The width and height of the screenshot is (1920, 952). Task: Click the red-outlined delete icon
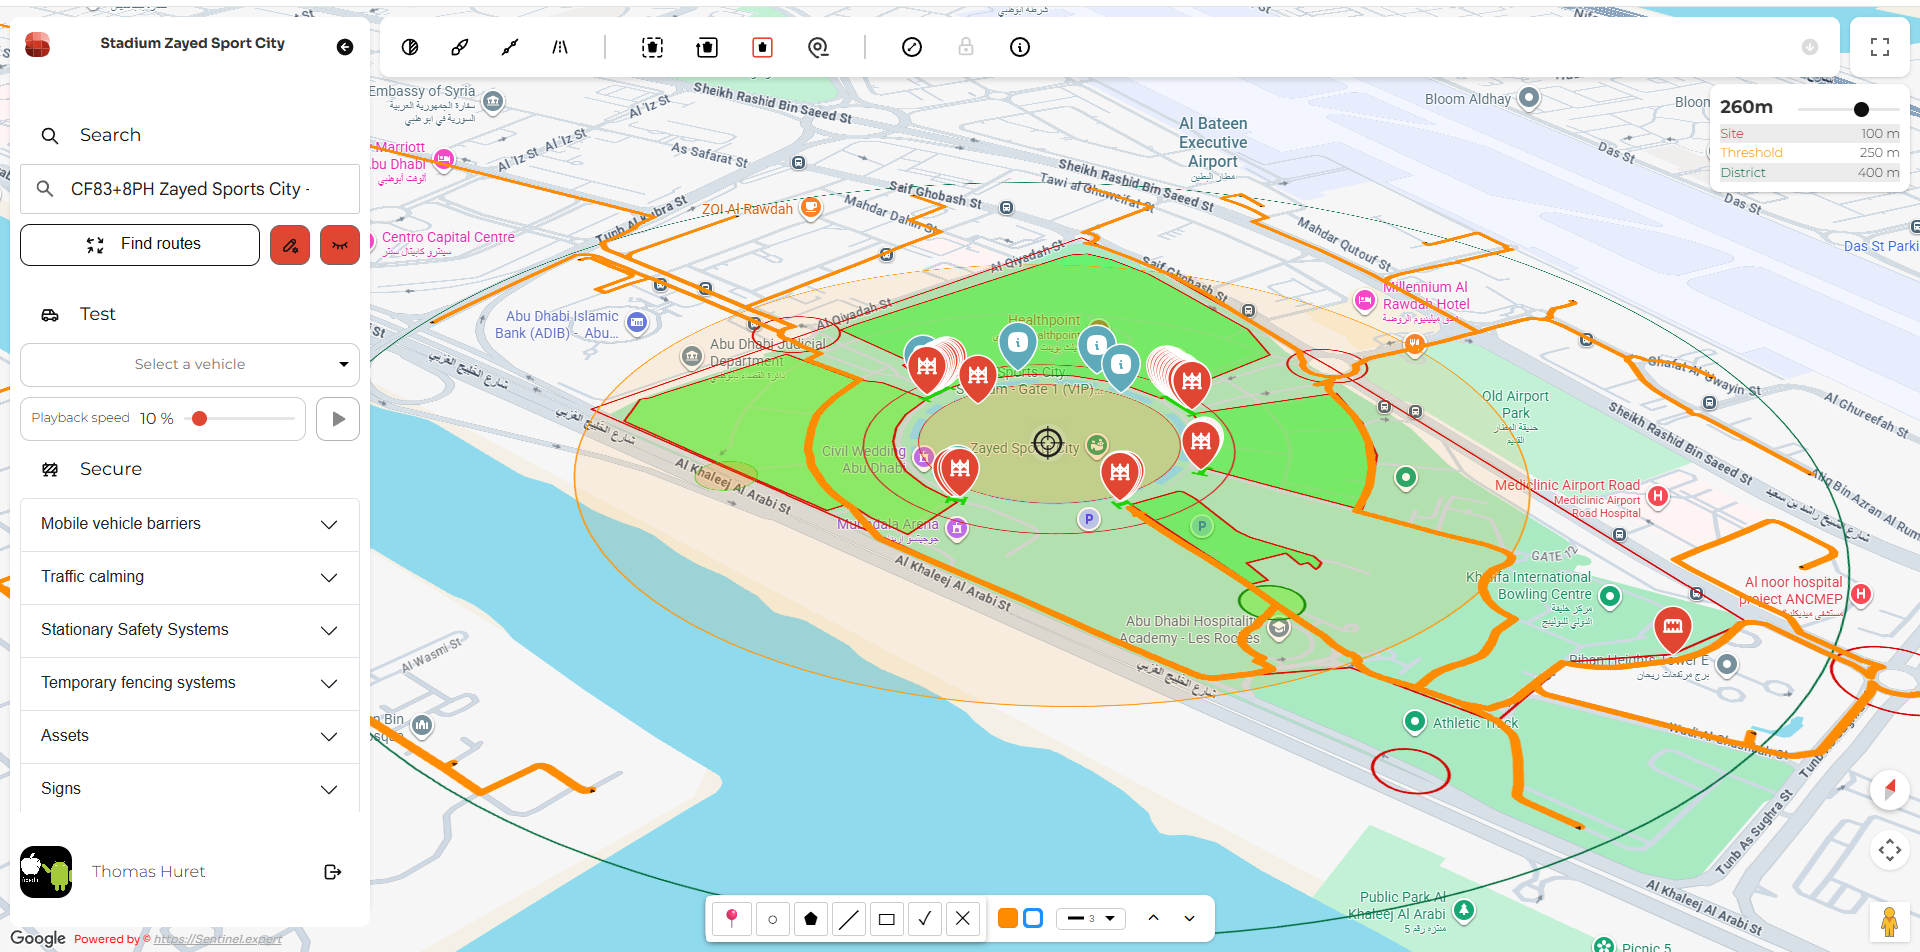(762, 47)
